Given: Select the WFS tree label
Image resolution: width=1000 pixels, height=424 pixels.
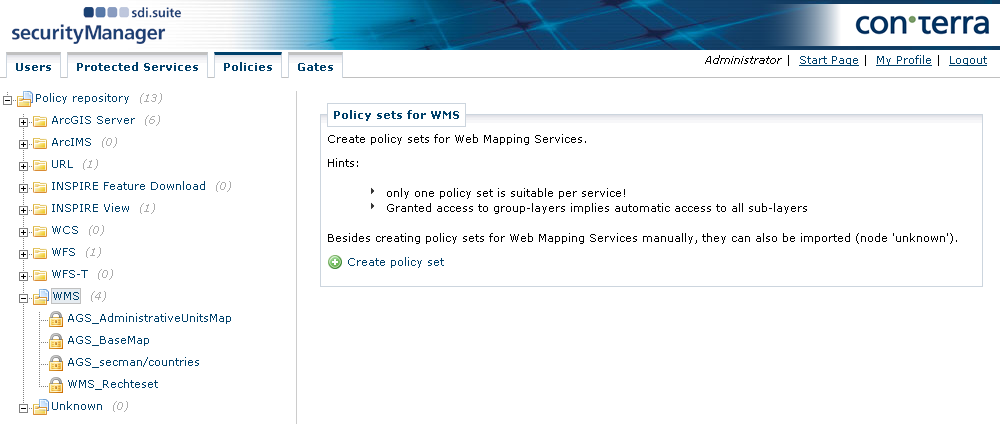Looking at the screenshot, I should point(64,252).
